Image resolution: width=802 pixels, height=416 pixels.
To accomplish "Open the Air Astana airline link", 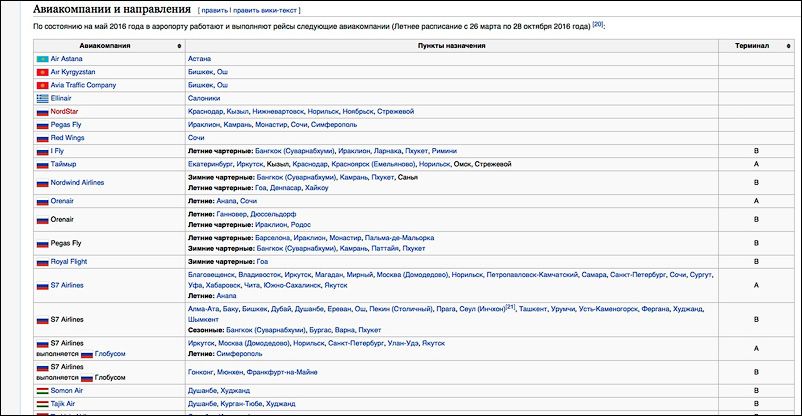I will click(x=66, y=59).
